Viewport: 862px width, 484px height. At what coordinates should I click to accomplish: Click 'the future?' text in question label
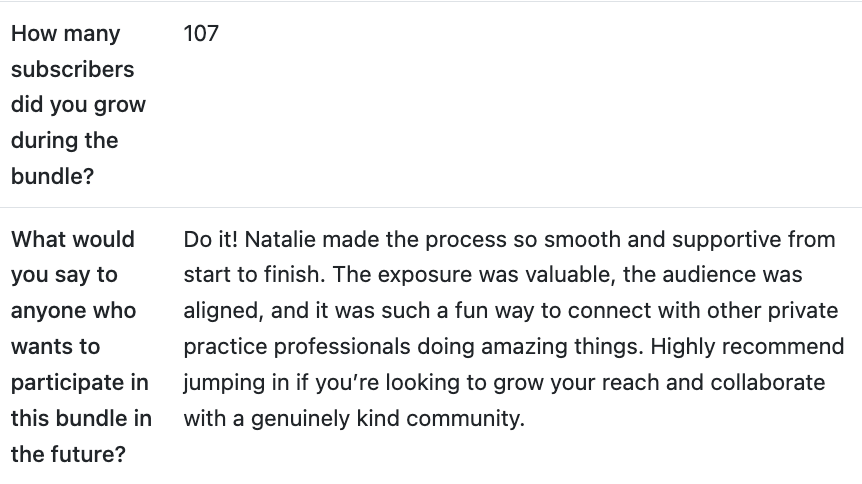pyautogui.click(x=68, y=454)
